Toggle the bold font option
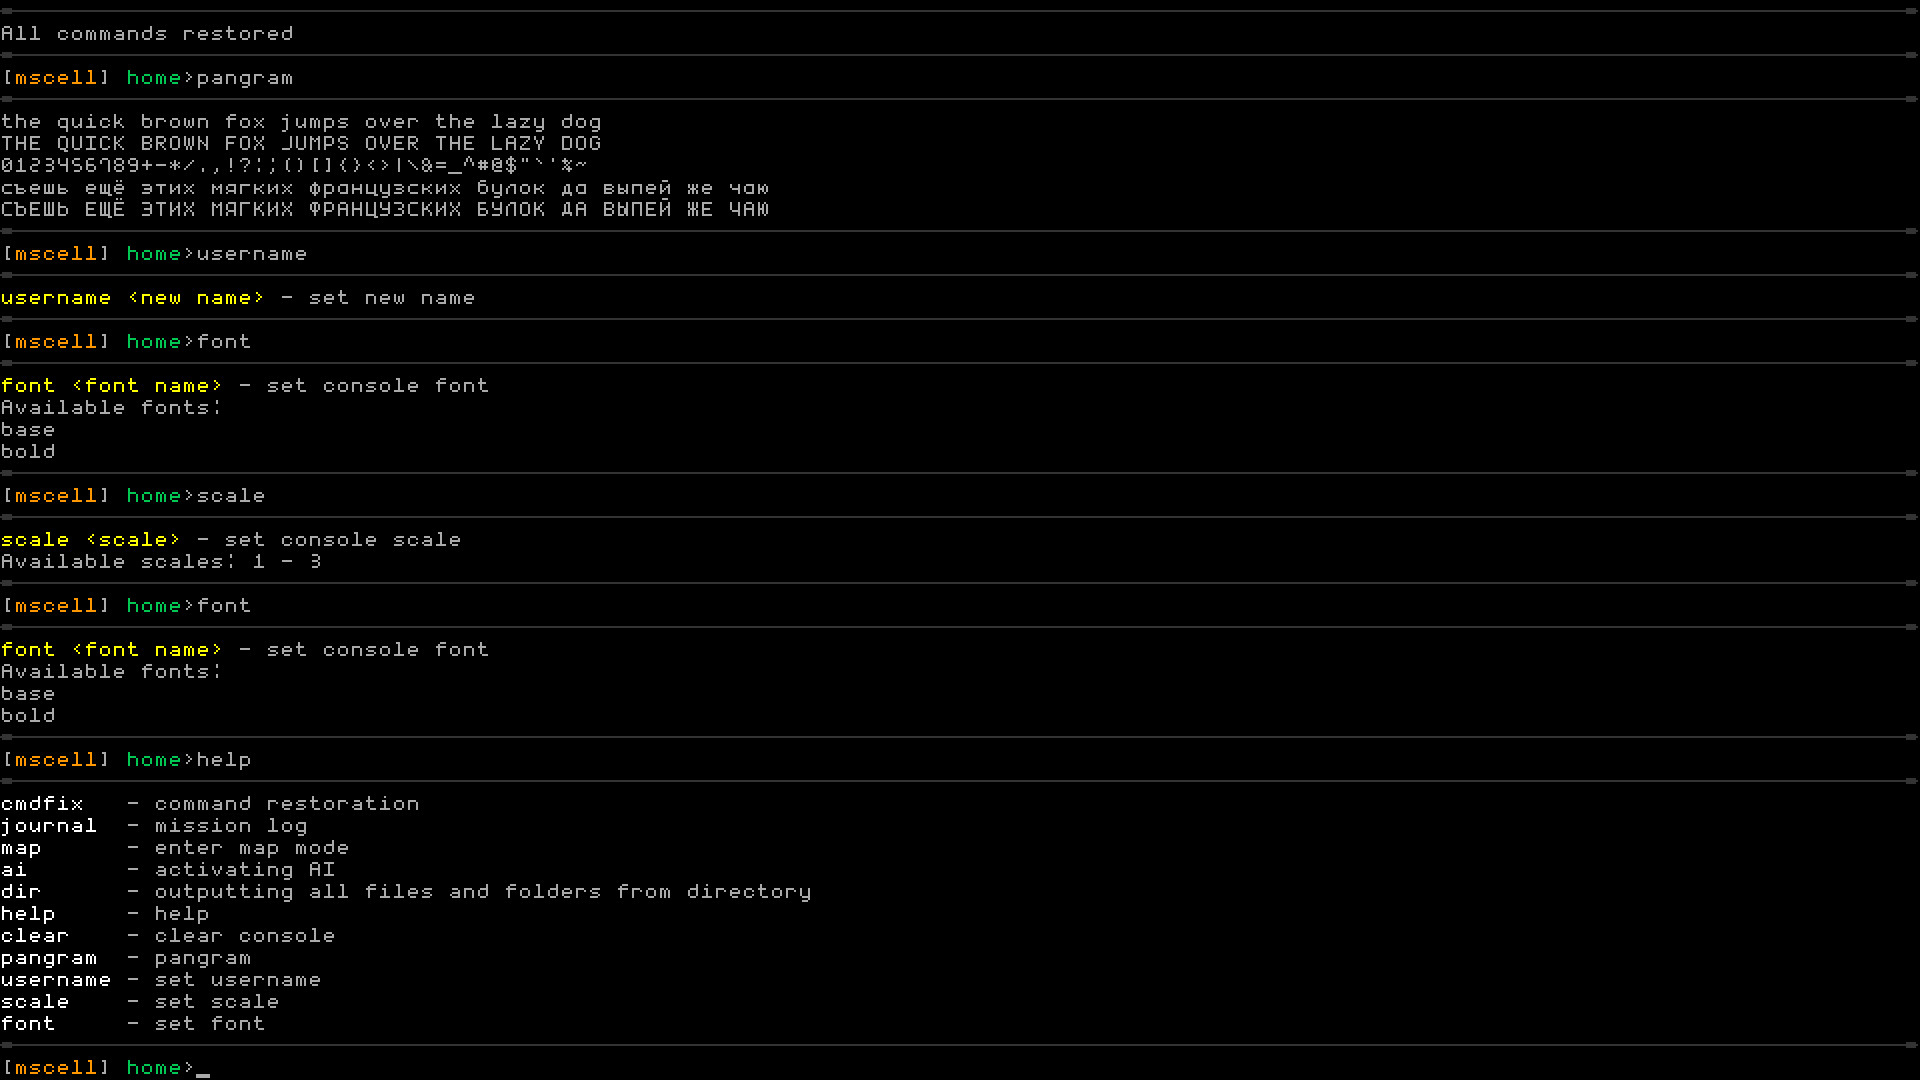The height and width of the screenshot is (1080, 1920). tap(26, 715)
